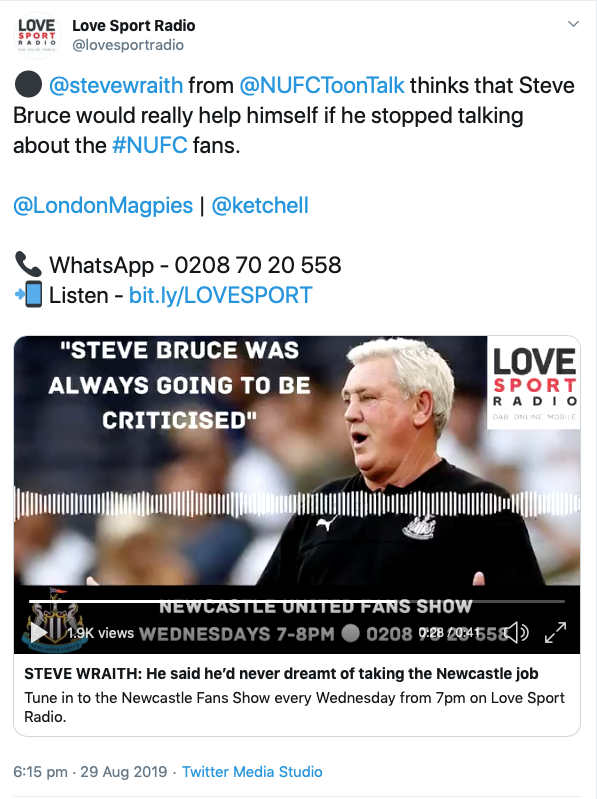
Task: Open the @NUFCToonTalk mention link
Action: [321, 85]
